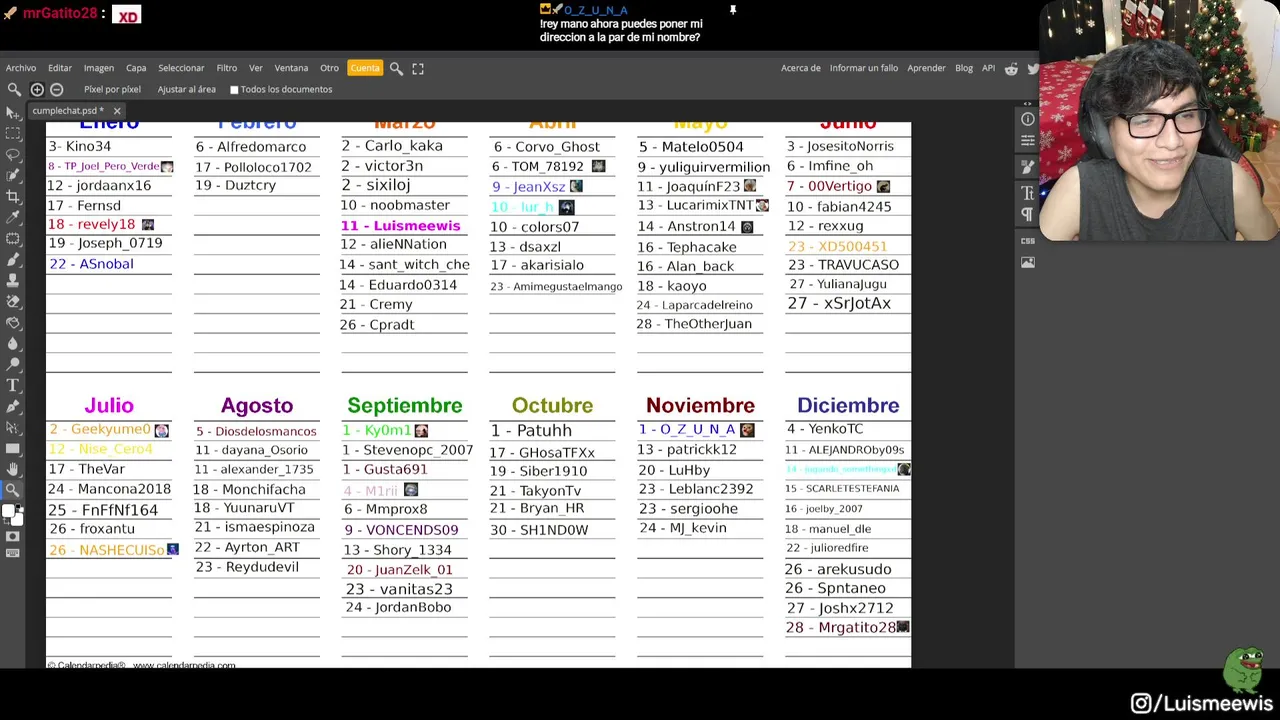
Task: Open the Informar un fallo link
Action: tap(864, 68)
